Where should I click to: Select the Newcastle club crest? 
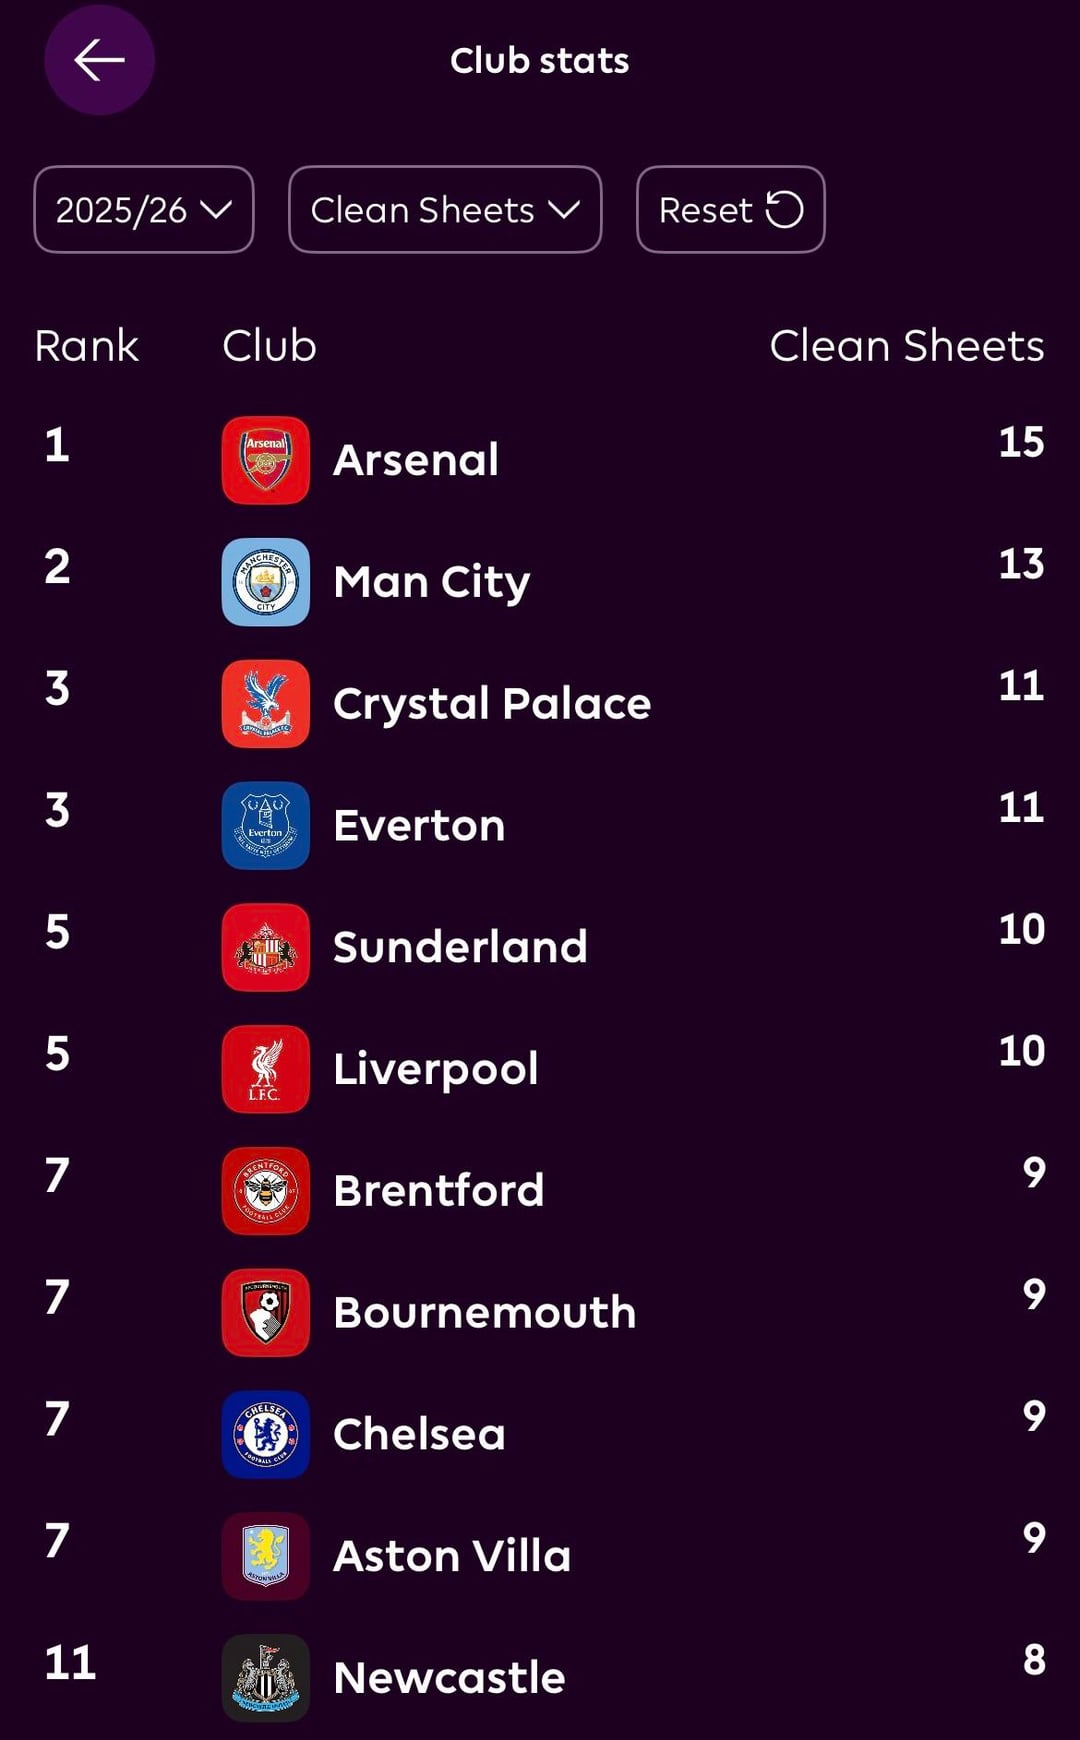265,1678
